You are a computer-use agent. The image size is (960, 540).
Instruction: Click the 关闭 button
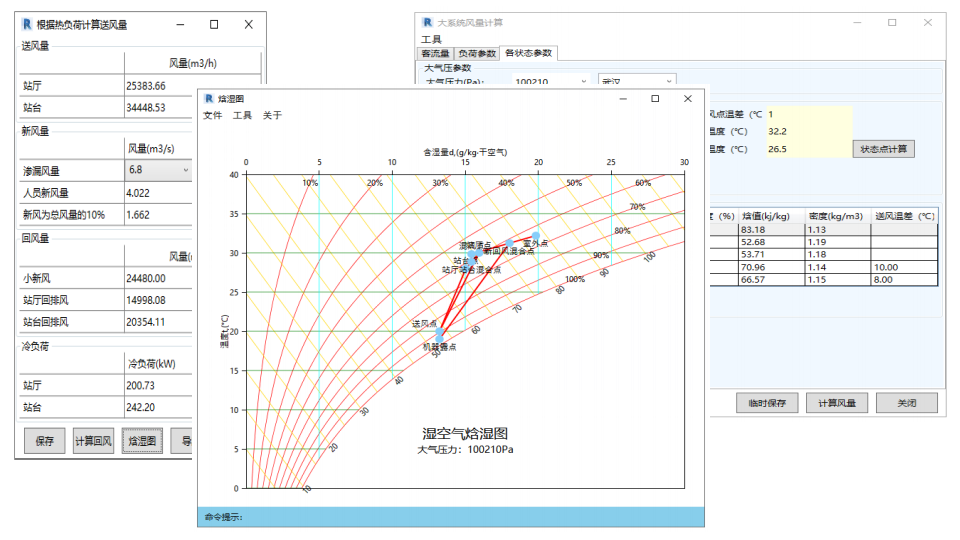[x=907, y=403]
